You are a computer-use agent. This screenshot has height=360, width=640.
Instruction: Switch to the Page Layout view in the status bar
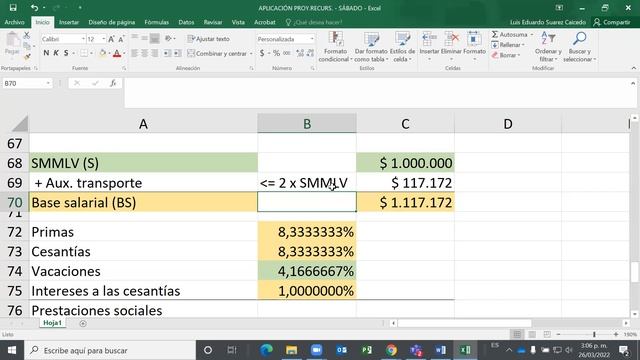(x=532, y=334)
